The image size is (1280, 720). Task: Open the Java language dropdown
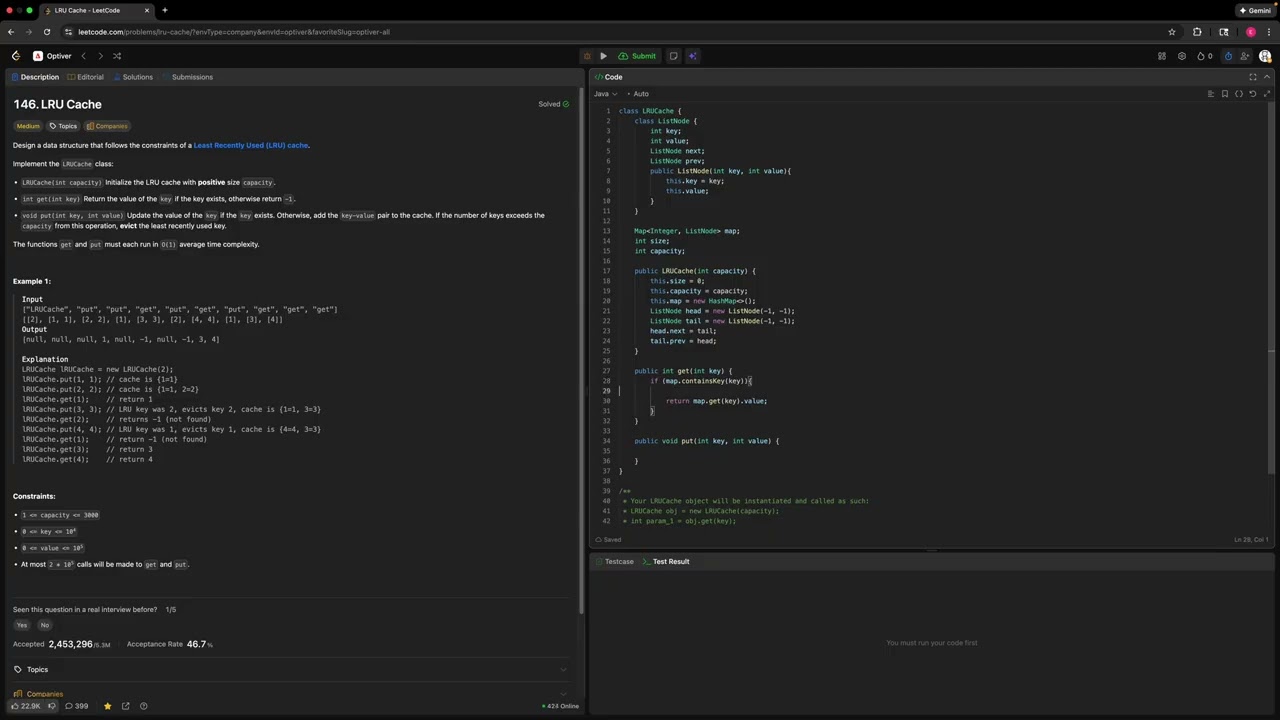(606, 94)
